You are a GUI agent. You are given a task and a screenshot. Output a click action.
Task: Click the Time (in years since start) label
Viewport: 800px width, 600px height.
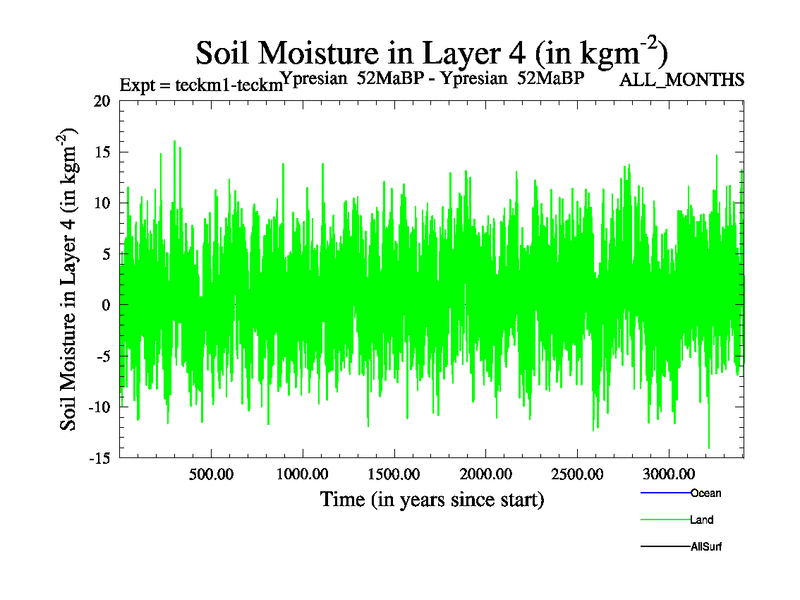pyautogui.click(x=432, y=499)
